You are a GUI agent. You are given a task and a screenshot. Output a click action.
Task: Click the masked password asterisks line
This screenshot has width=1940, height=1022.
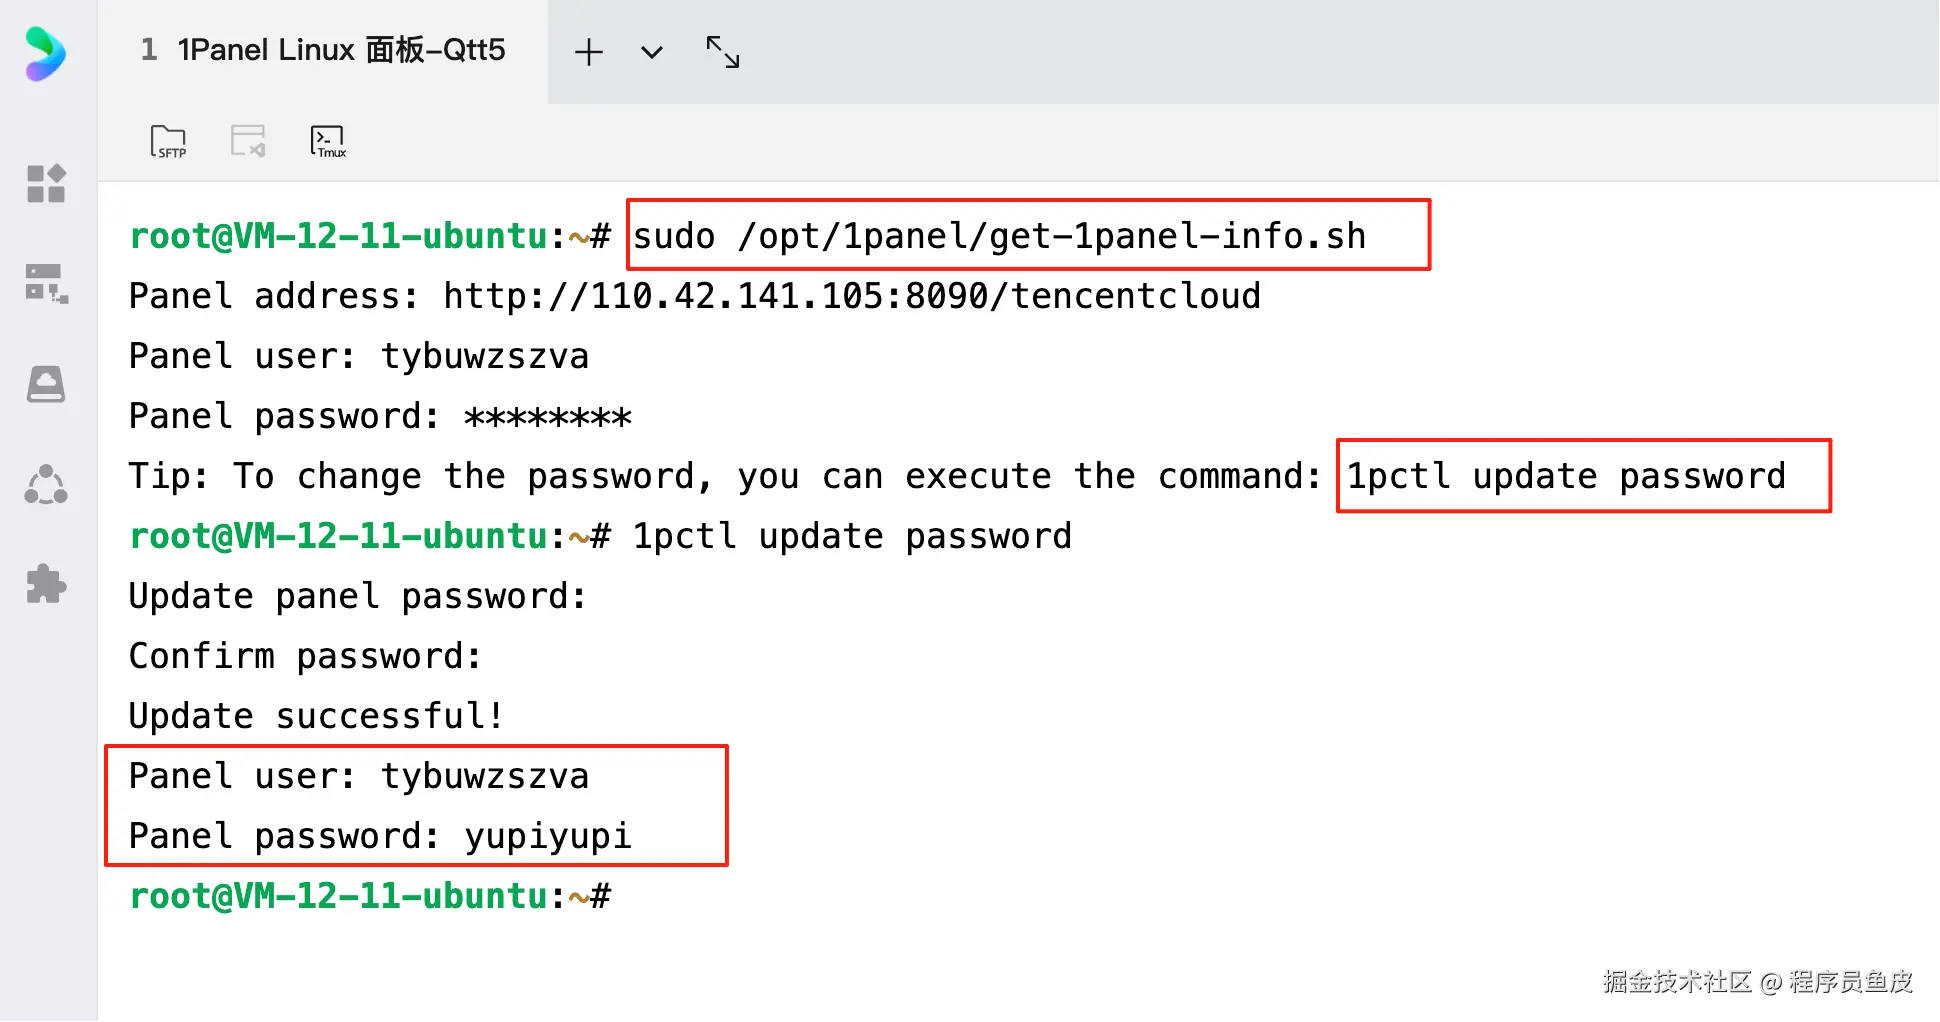click(380, 416)
